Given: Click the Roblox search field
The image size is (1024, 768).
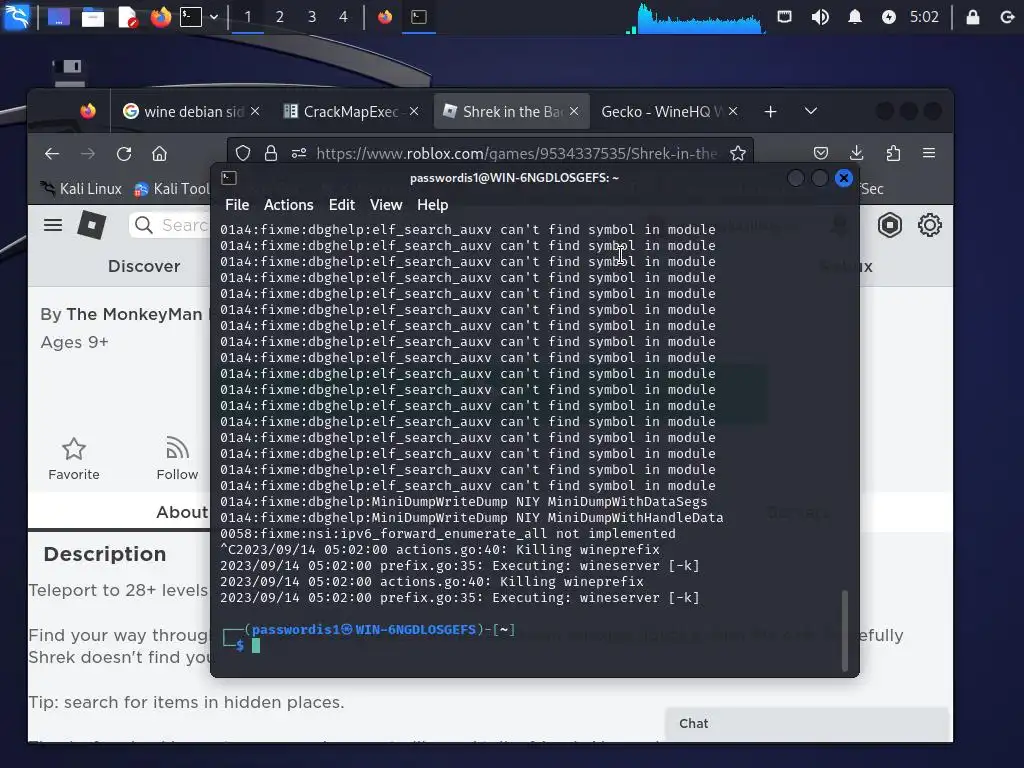Looking at the screenshot, I should (x=170, y=225).
